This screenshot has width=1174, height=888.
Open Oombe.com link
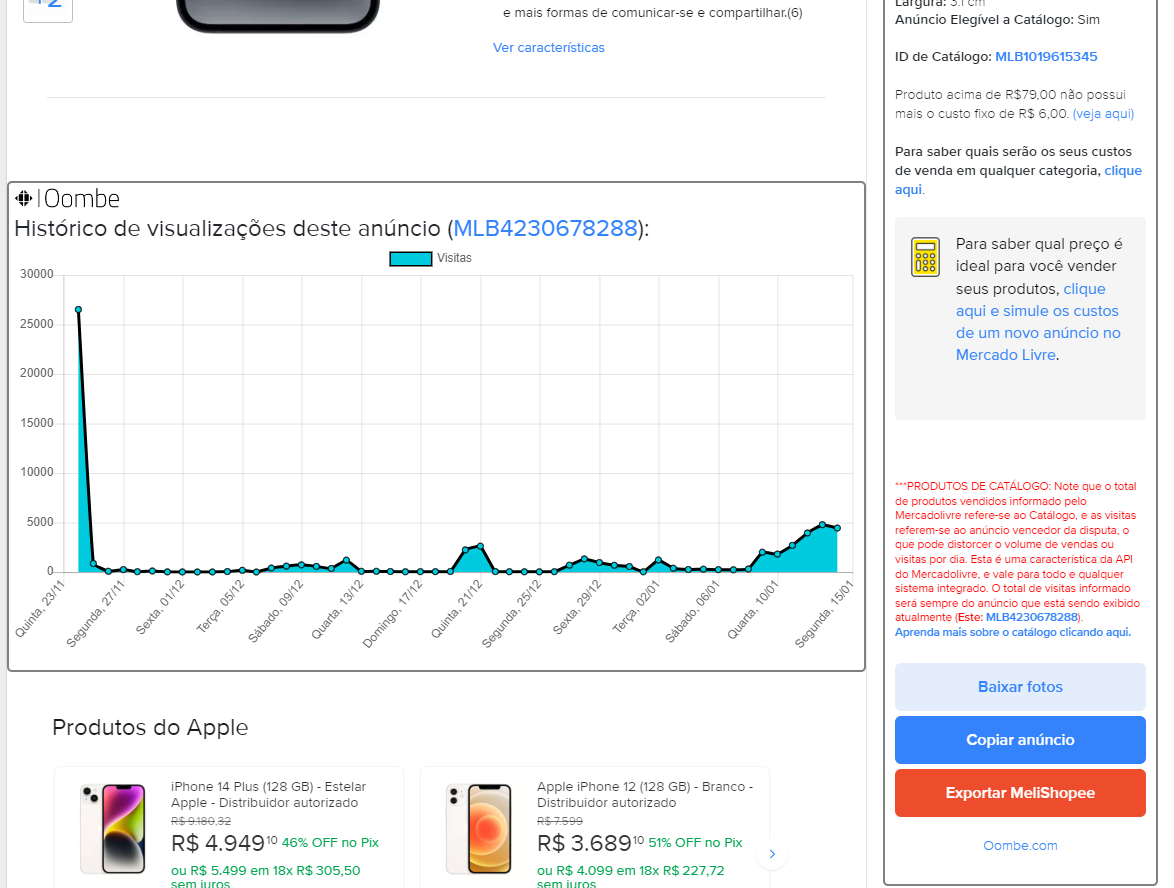coord(1020,845)
